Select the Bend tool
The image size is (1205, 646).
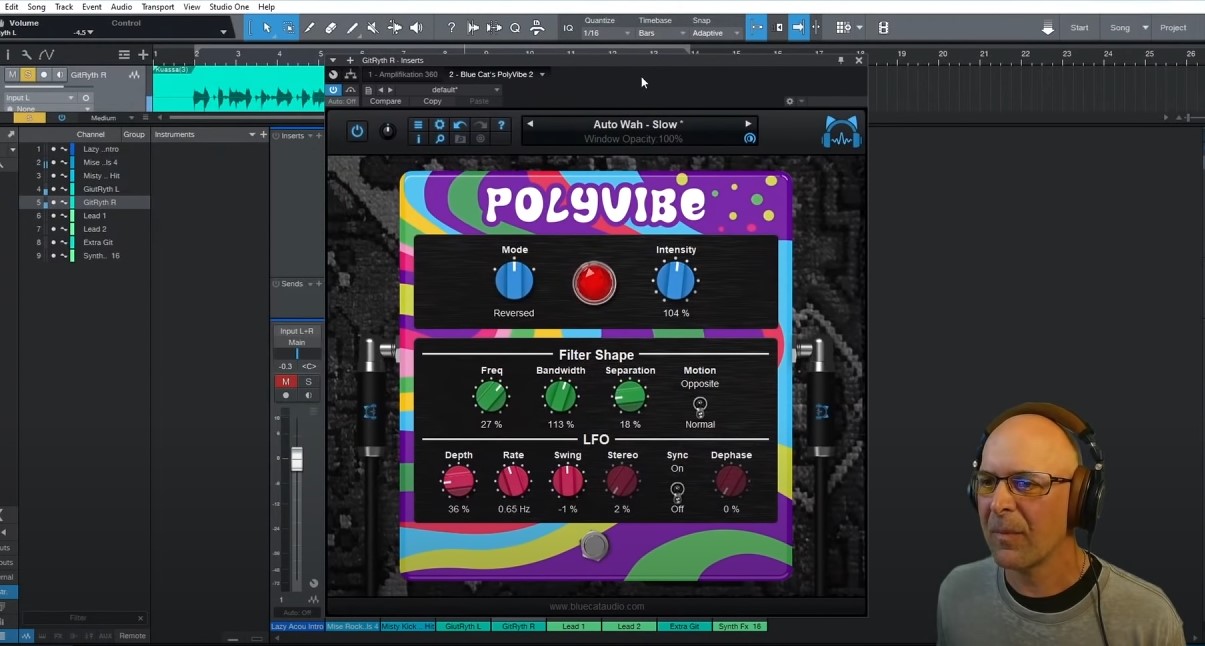click(x=394, y=28)
